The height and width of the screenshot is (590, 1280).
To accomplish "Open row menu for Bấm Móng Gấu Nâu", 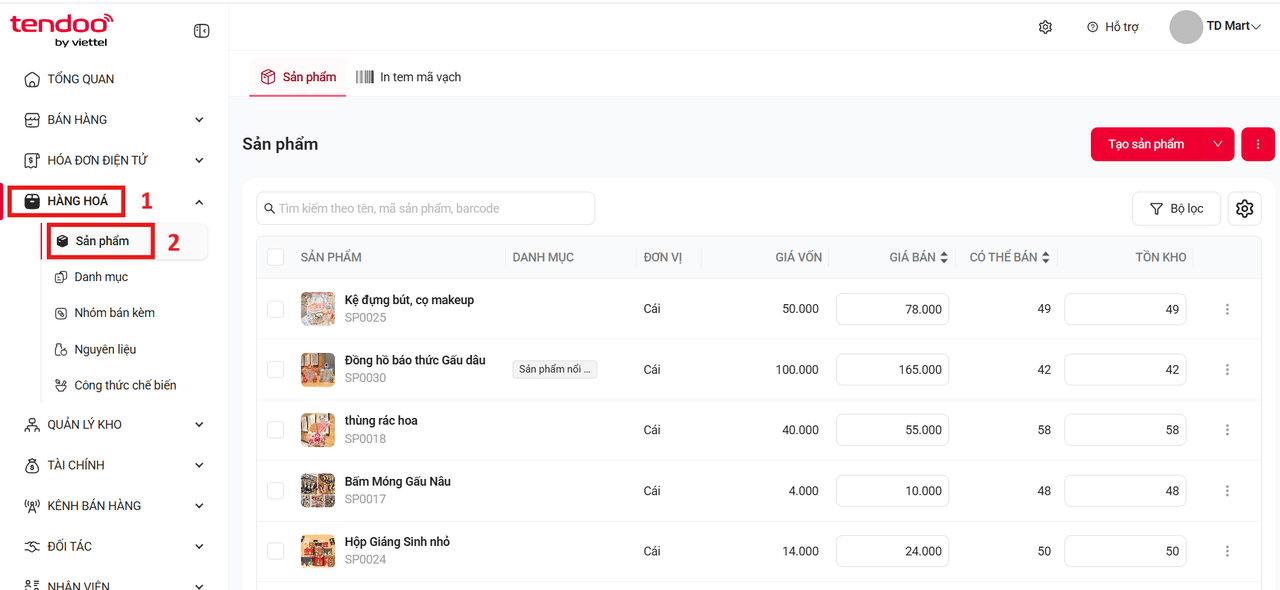I will (1227, 491).
